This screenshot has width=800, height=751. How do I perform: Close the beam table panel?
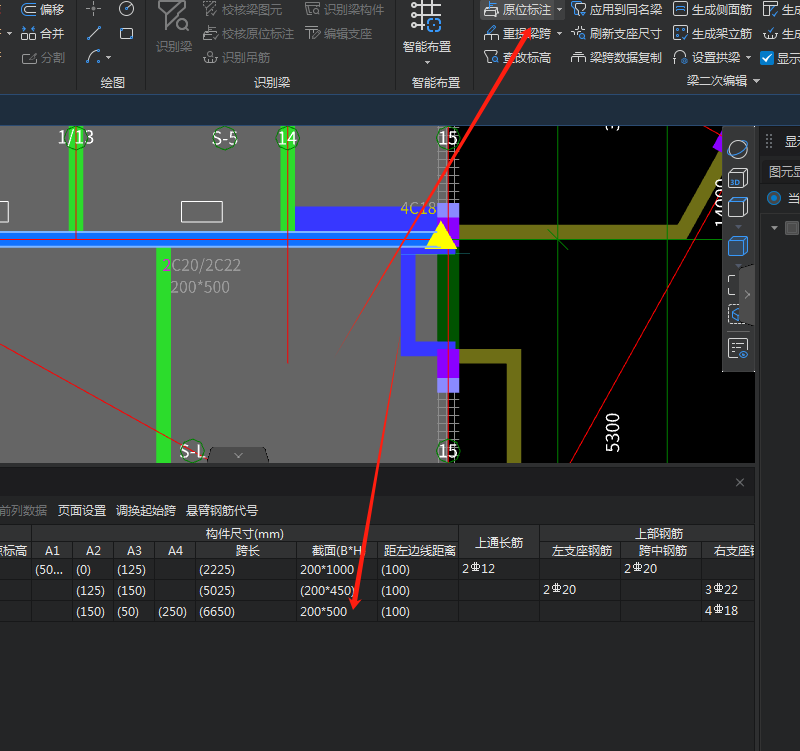tap(740, 483)
